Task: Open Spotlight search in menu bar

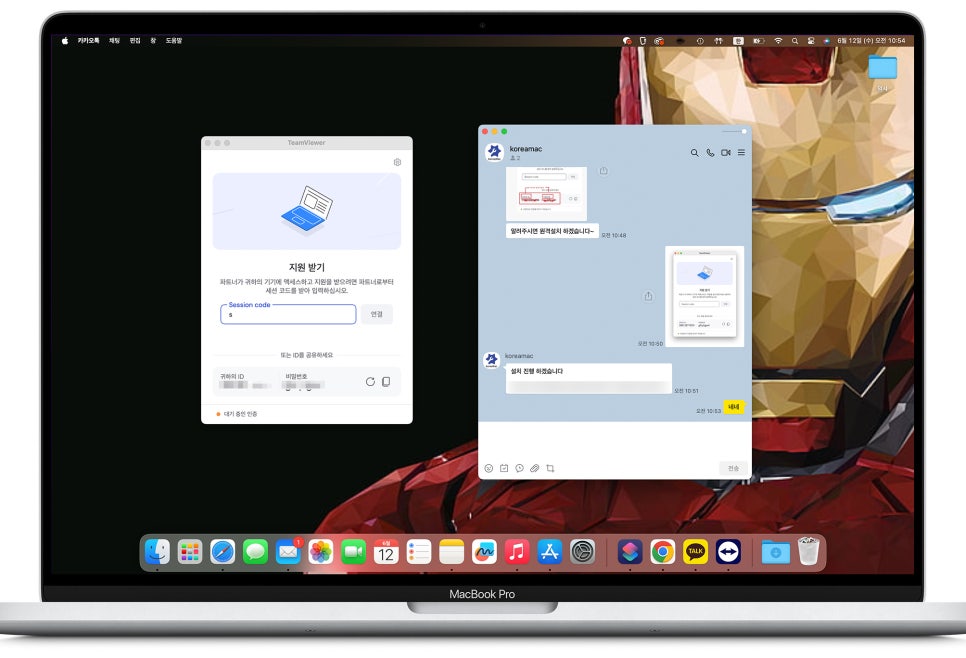Action: [x=795, y=41]
